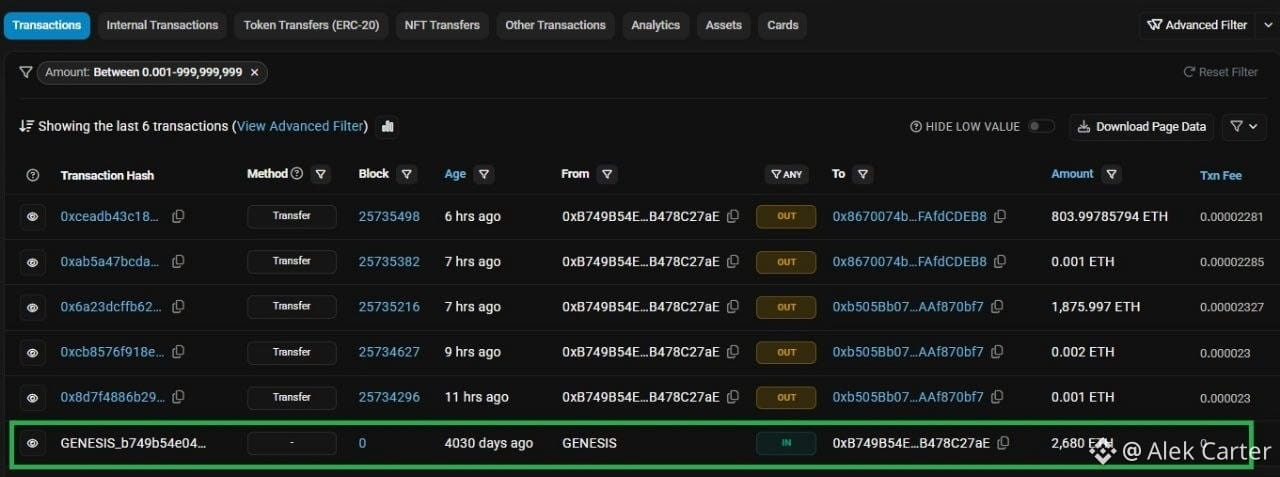Open the ANY direction filter
The height and width of the screenshot is (477, 1280).
pyautogui.click(x=787, y=174)
